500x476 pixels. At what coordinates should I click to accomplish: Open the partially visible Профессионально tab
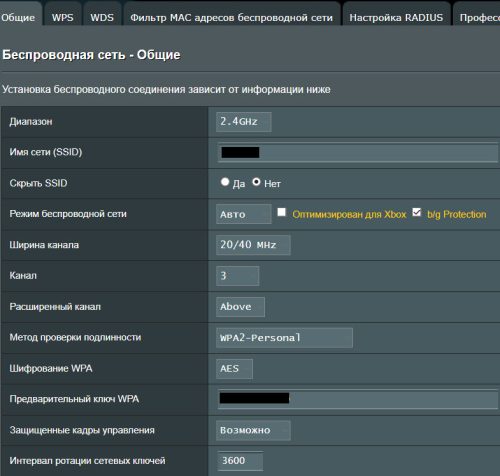point(477,15)
